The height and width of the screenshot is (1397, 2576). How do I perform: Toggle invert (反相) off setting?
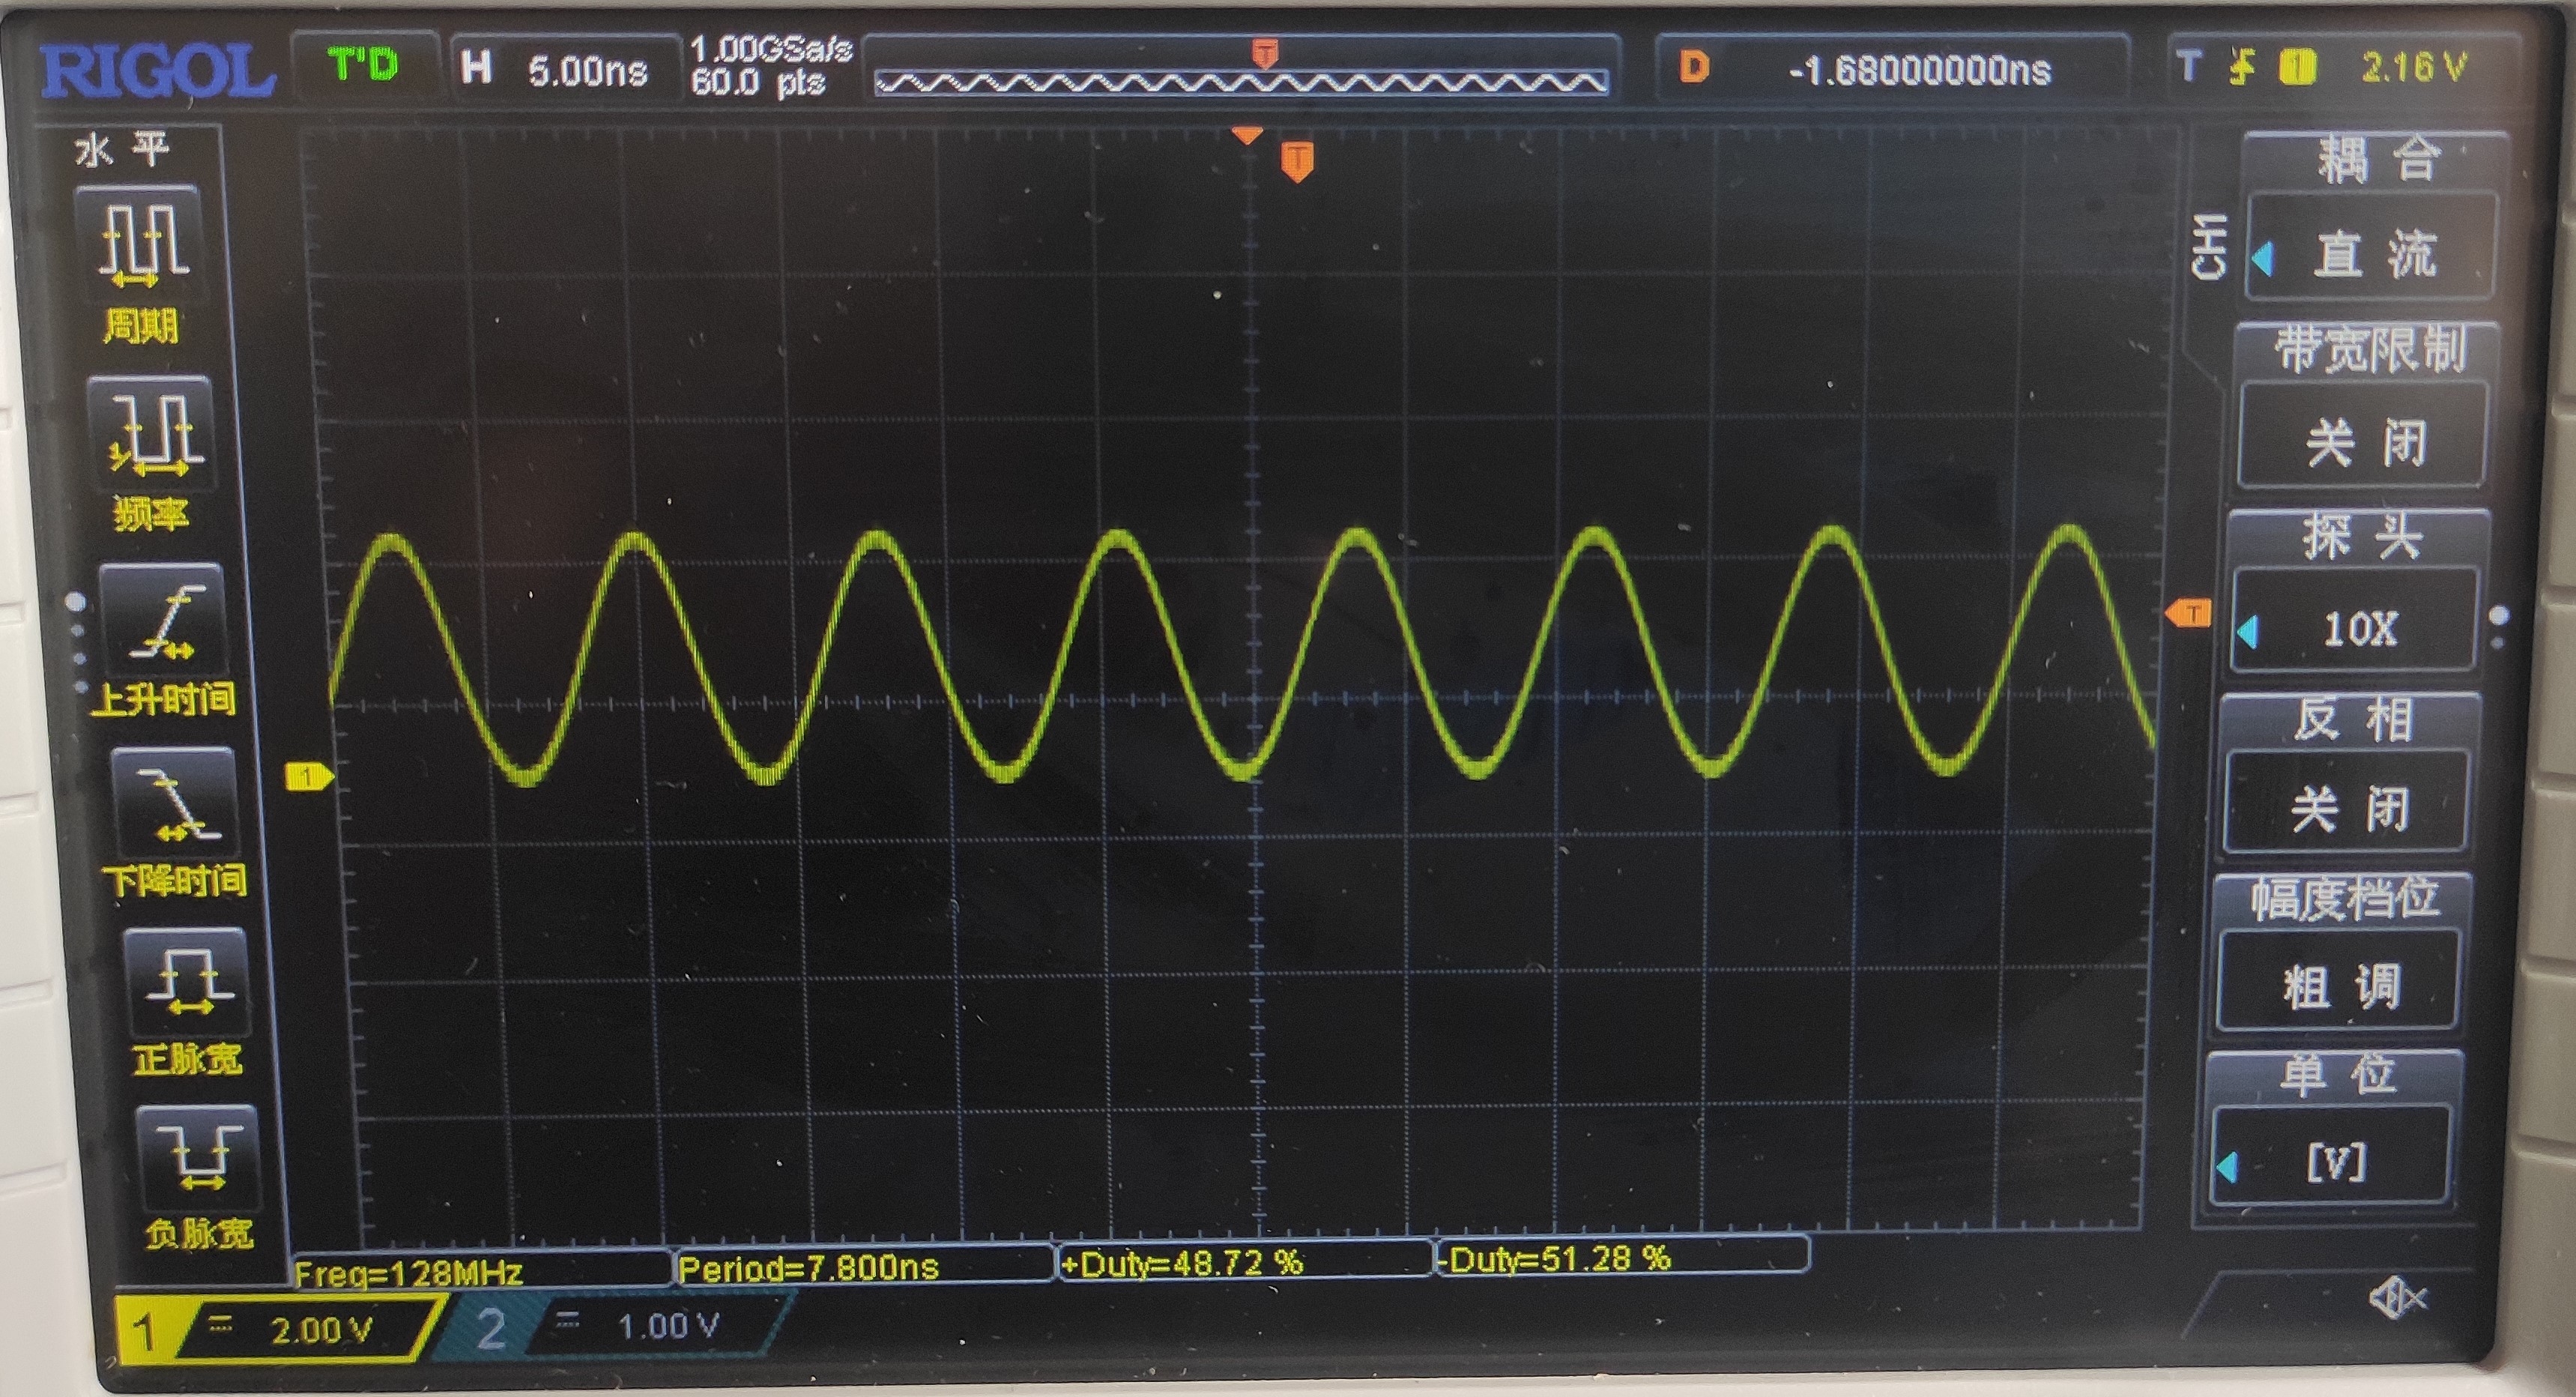2346,807
